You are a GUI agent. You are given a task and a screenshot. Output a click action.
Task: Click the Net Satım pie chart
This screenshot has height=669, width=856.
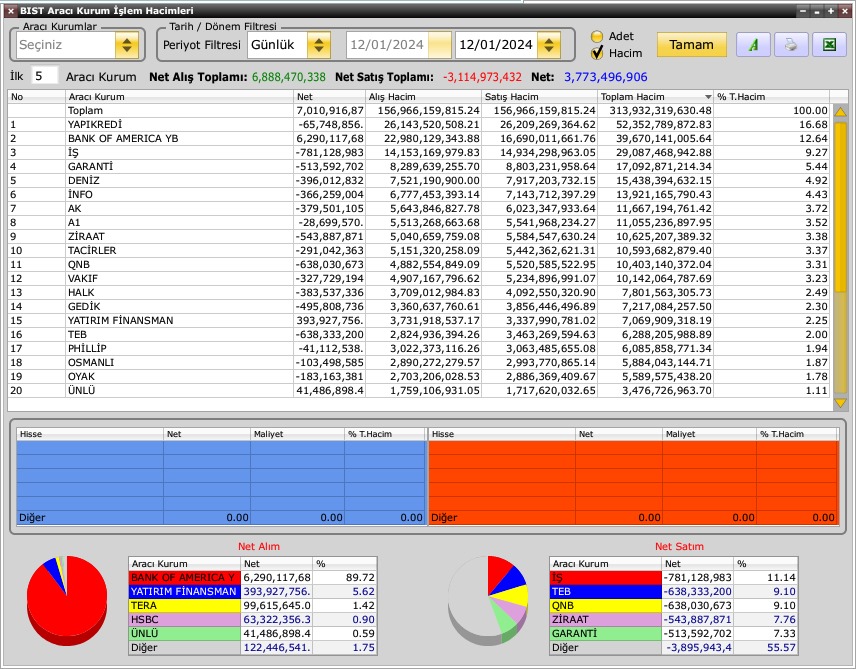(487, 600)
